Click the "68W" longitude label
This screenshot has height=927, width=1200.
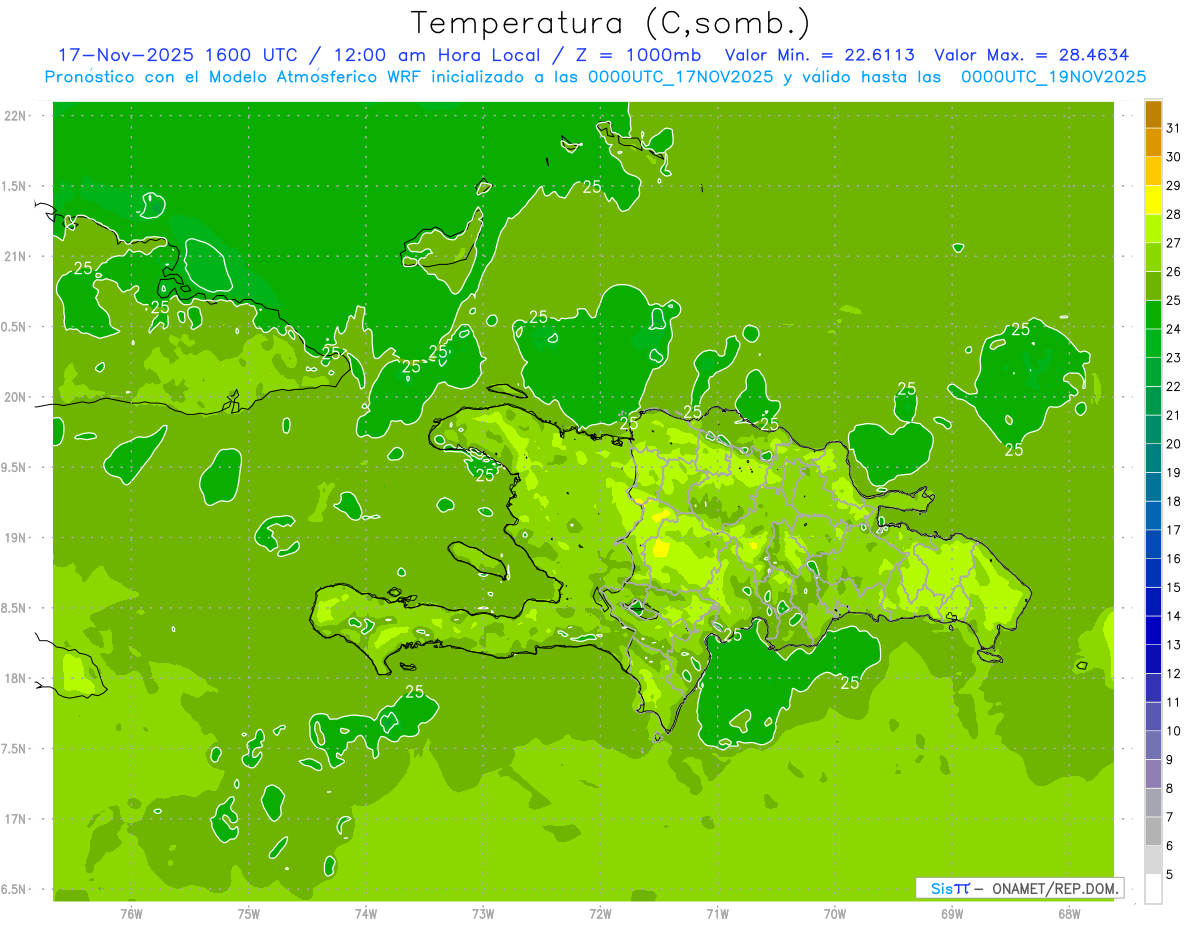pyautogui.click(x=1069, y=914)
